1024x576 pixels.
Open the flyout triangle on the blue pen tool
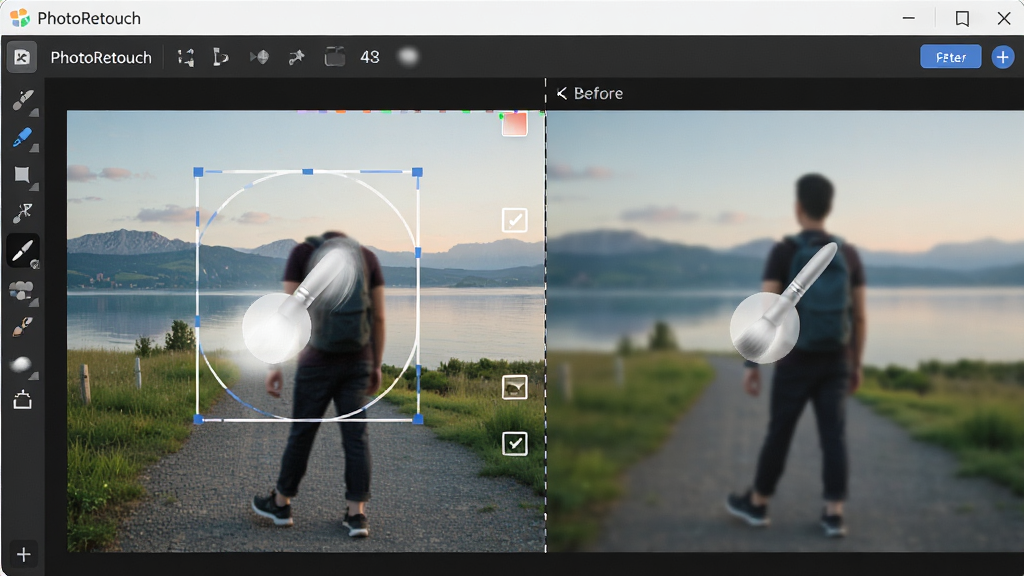[34, 149]
